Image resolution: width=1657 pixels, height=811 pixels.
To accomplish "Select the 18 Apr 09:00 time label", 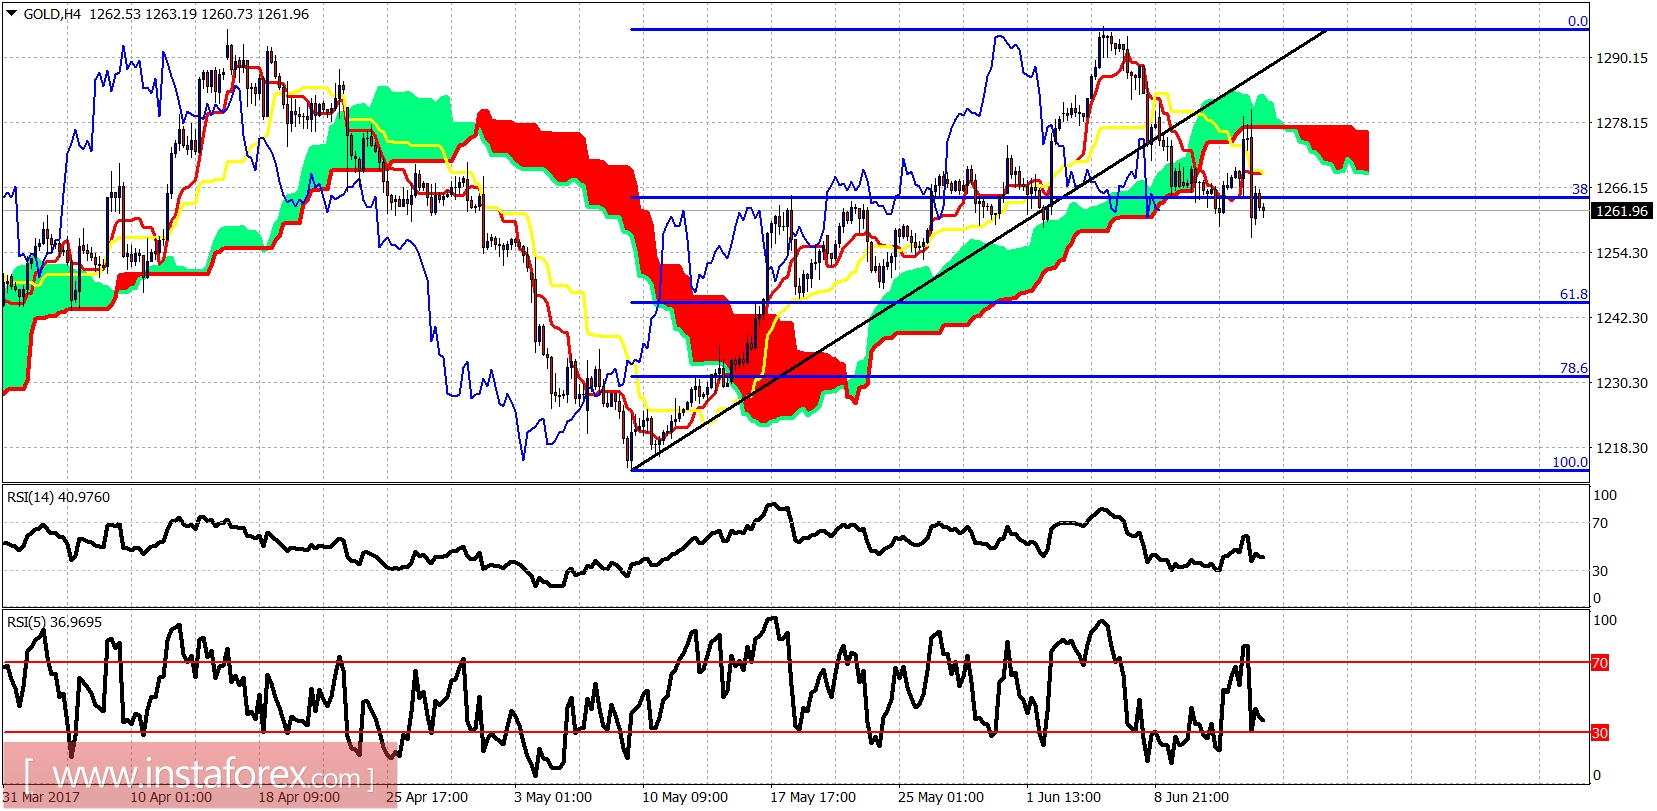I will coord(299,797).
